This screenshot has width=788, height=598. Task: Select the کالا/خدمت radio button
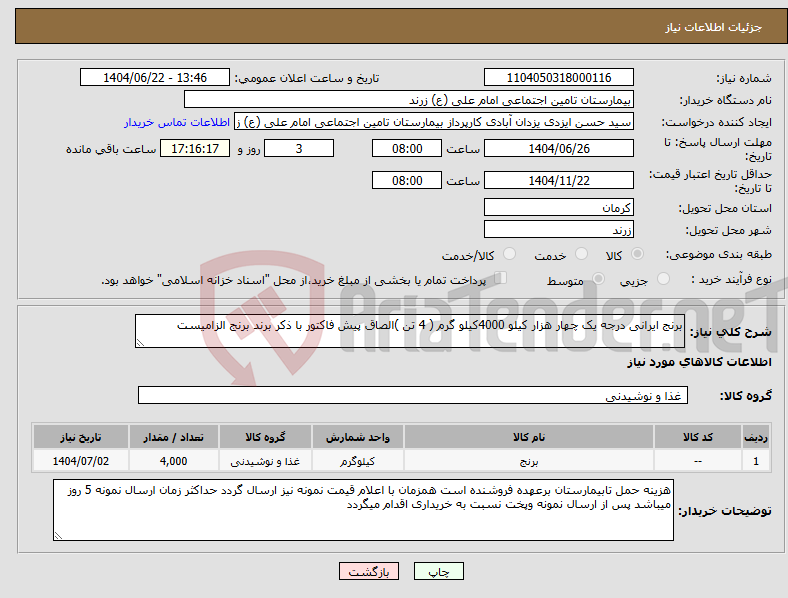coord(510,254)
